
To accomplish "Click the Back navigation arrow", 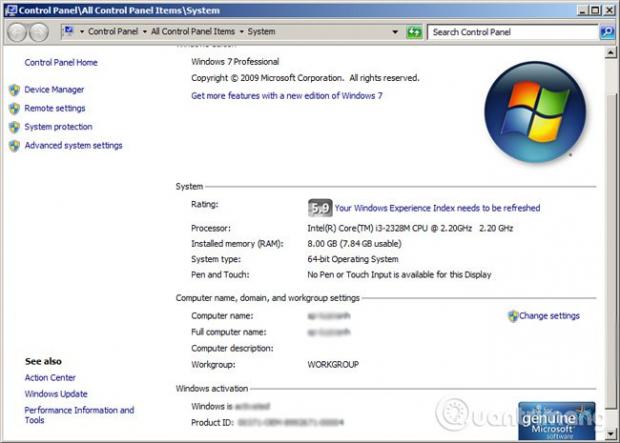I will point(17,32).
